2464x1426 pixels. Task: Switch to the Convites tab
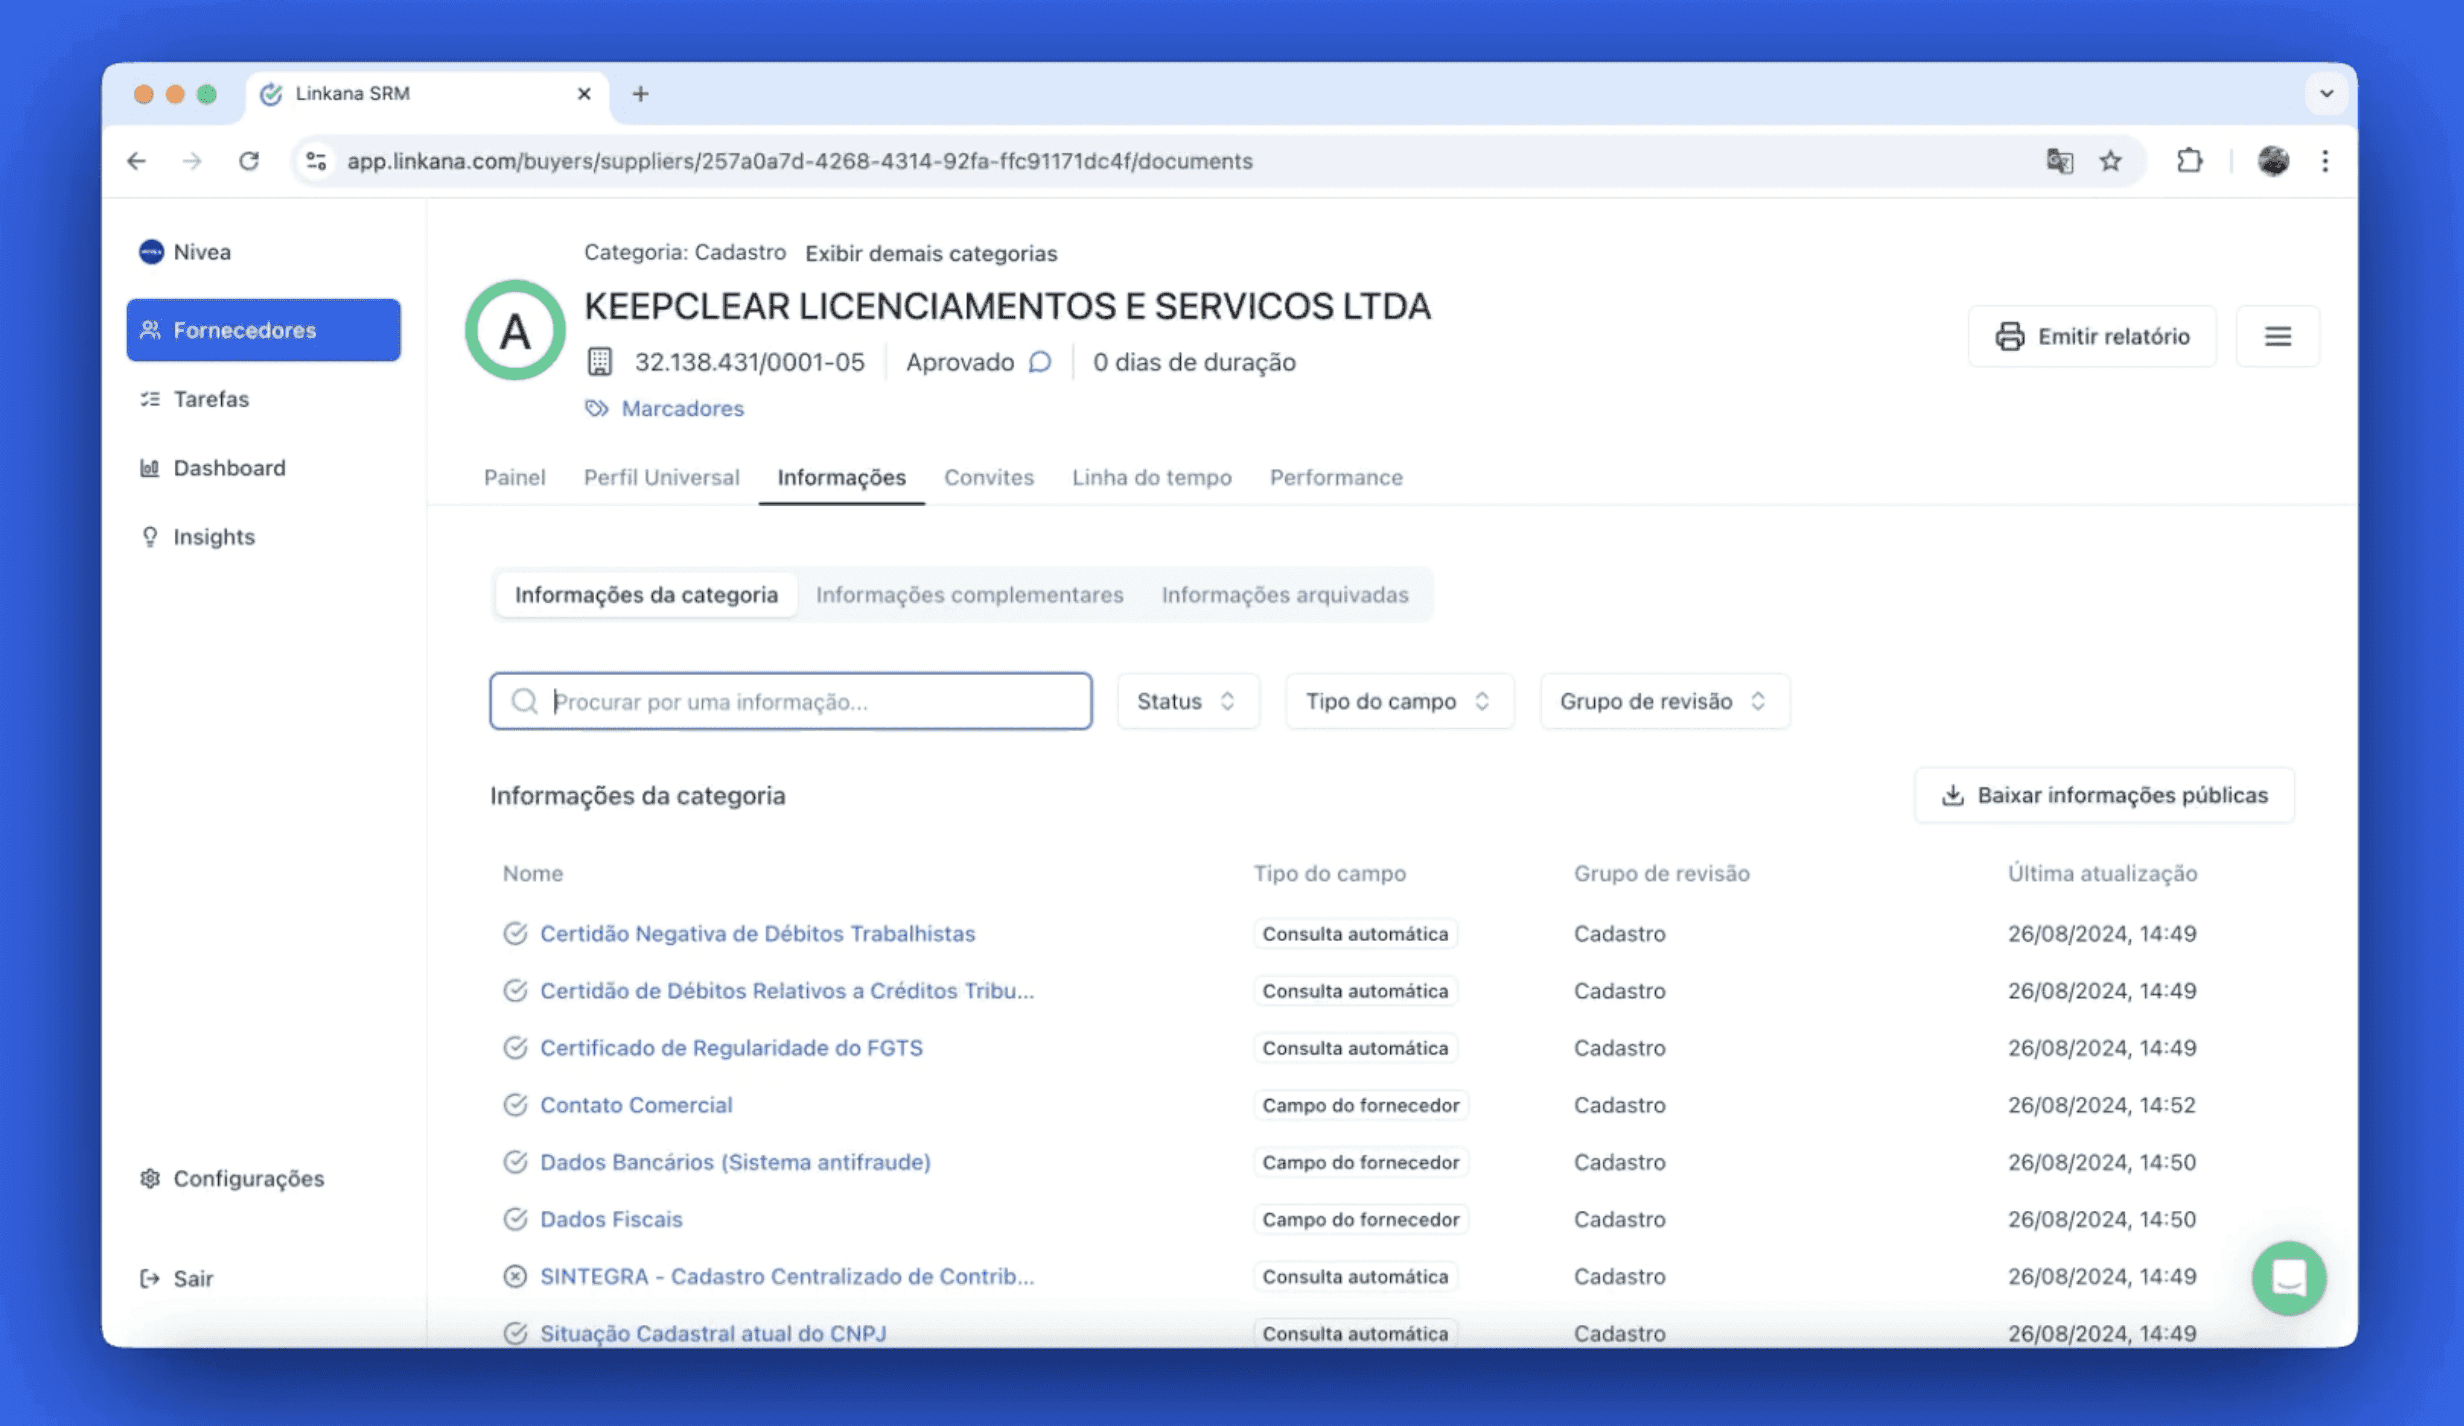989,477
